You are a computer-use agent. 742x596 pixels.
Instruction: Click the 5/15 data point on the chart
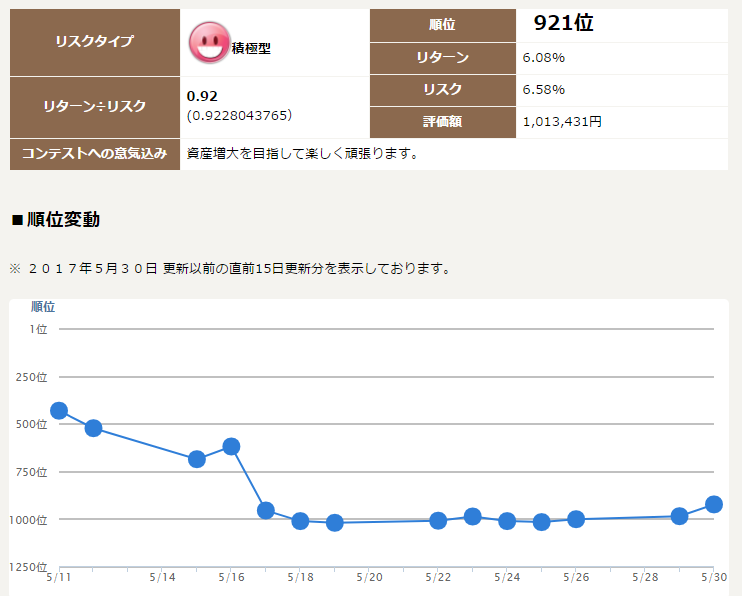coord(197,459)
